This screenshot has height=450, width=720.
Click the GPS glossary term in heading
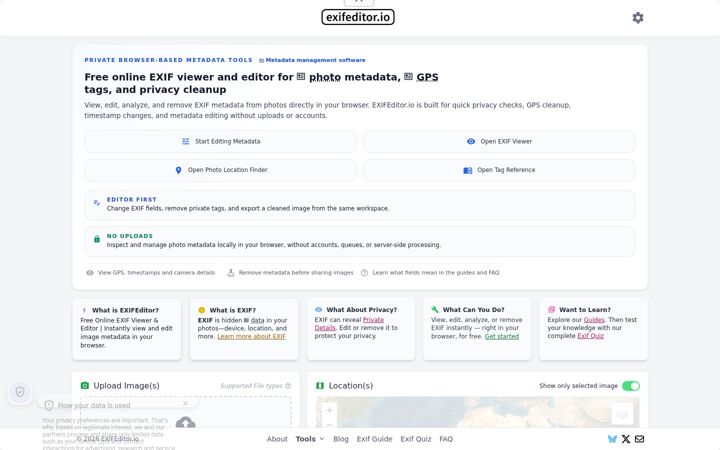click(427, 77)
